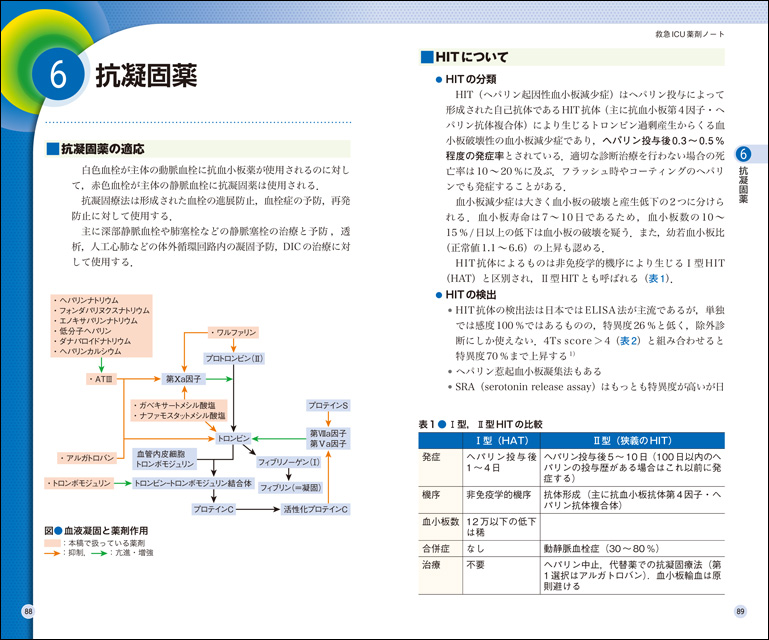This screenshot has width=769, height=640.
Task: Select the AT III box in the diagram
Action: click(105, 380)
